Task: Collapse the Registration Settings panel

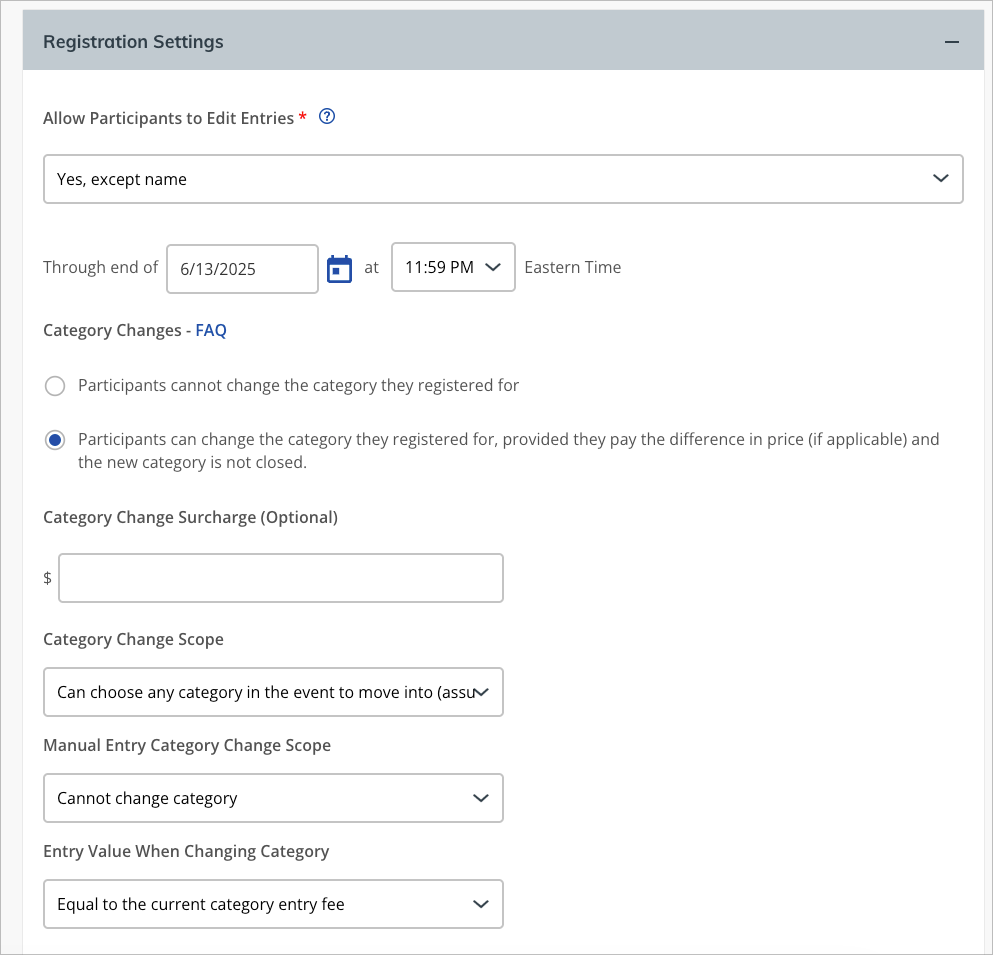Action: coord(951,42)
